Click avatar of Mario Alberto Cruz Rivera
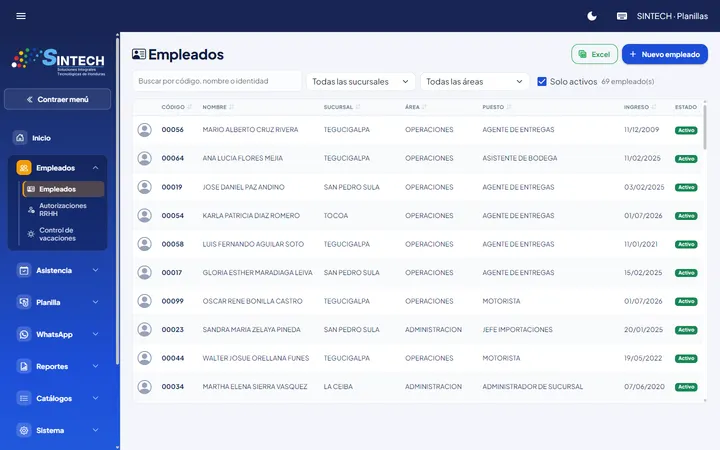Viewport: 720px width, 450px height. tap(145, 130)
